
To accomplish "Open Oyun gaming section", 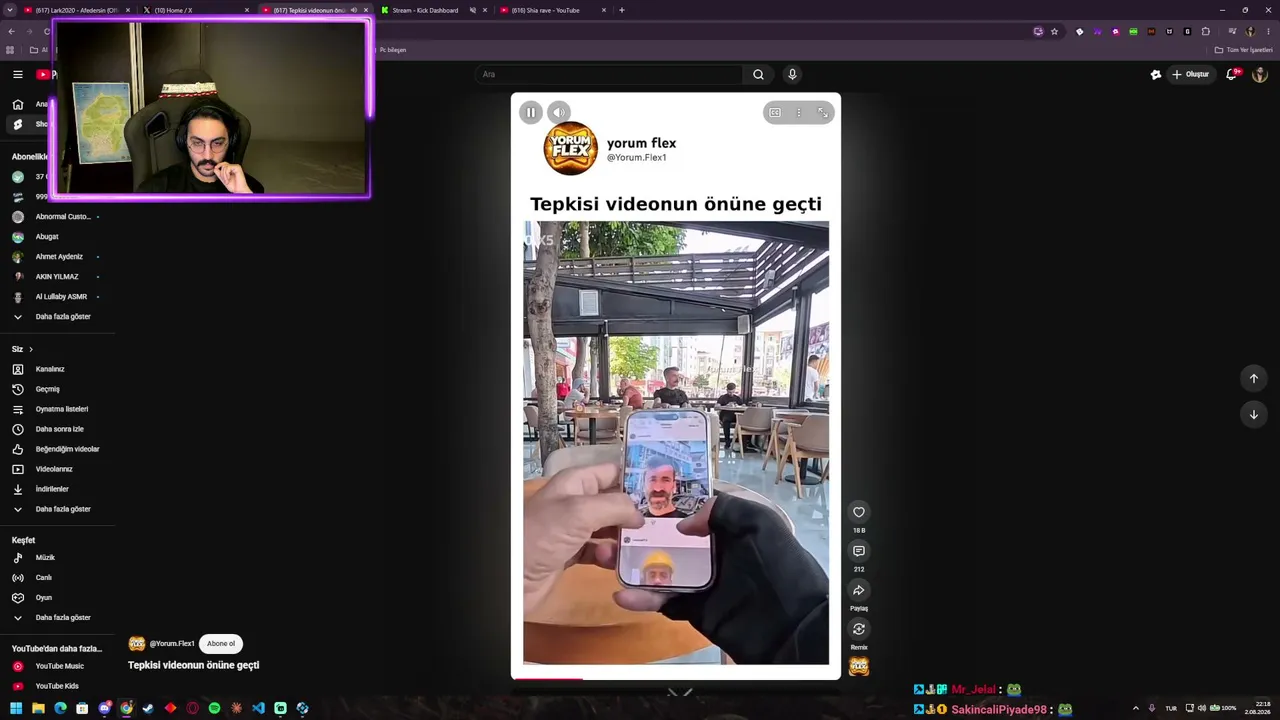I will tap(44, 598).
